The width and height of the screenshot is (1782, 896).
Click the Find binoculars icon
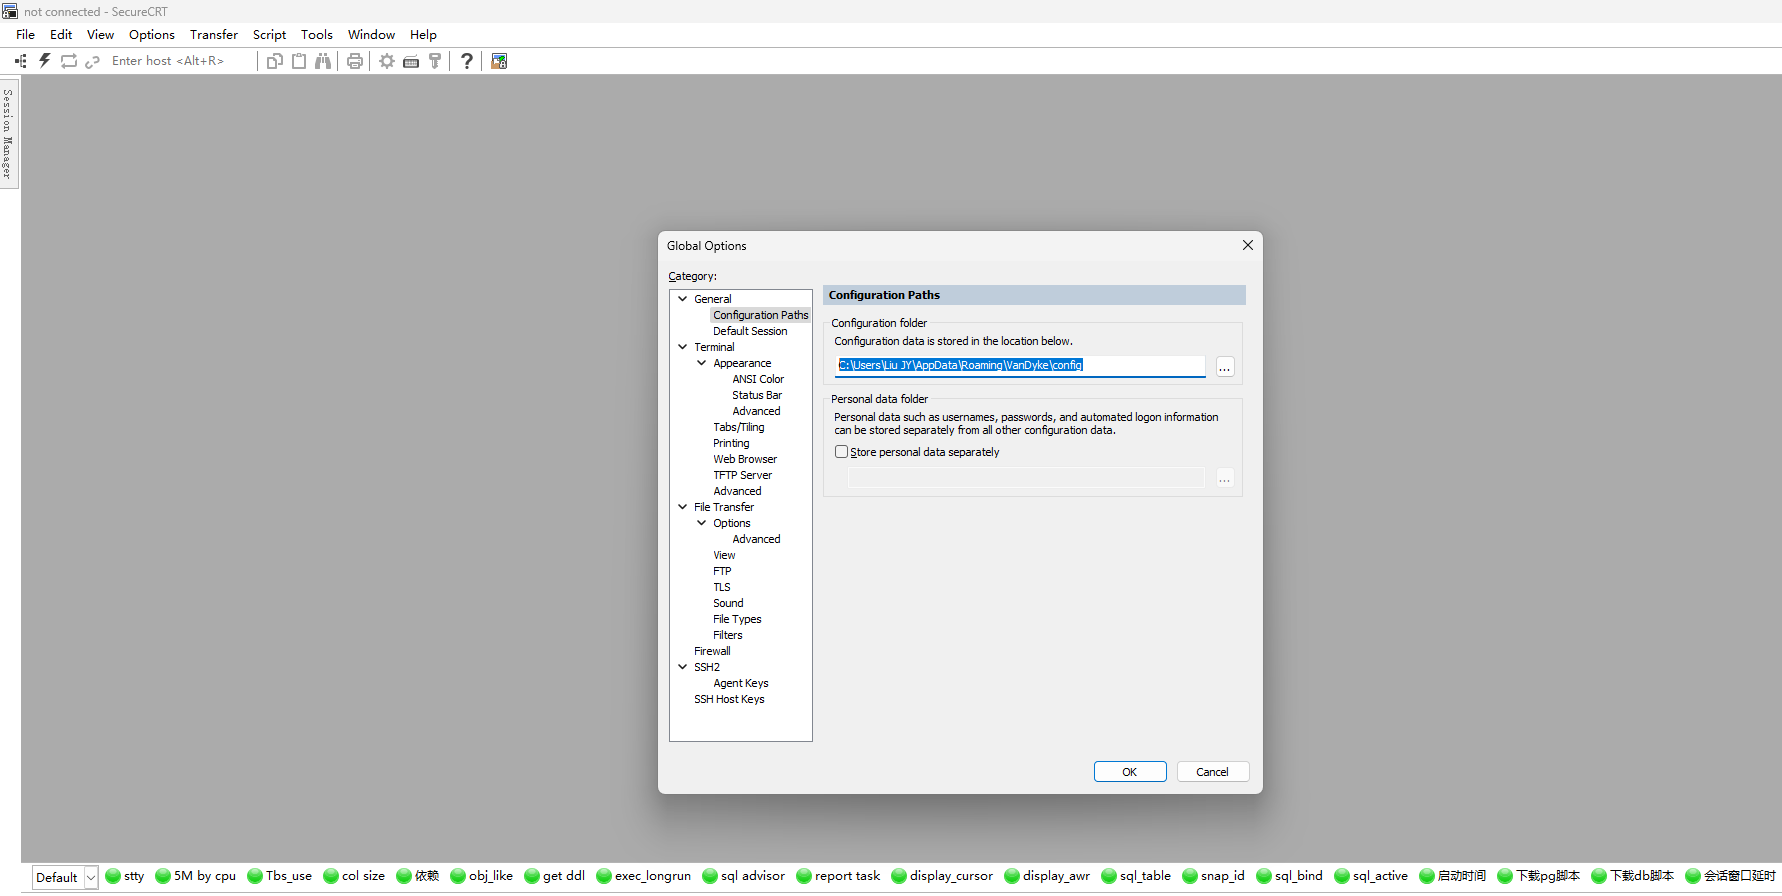(323, 61)
